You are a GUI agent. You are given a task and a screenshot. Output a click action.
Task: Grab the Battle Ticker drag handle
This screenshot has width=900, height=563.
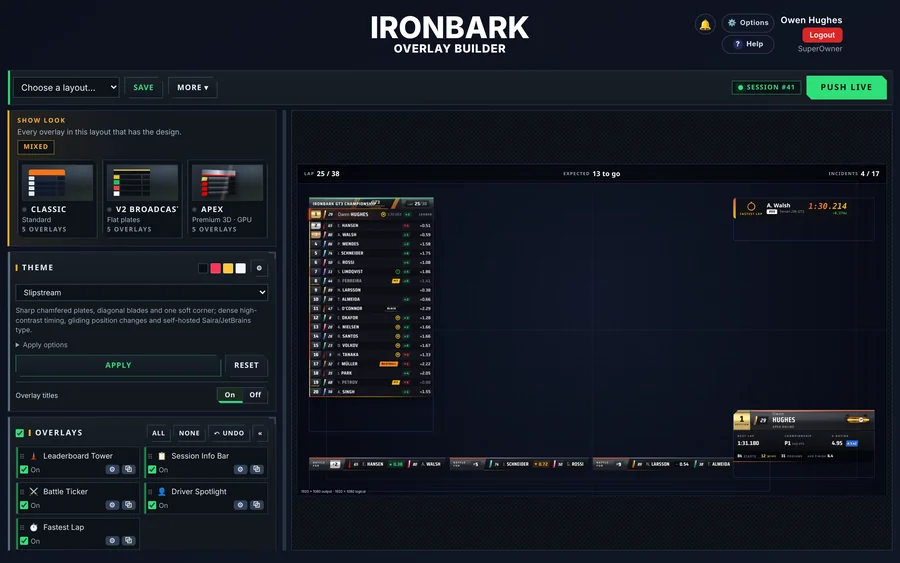coord(22,492)
